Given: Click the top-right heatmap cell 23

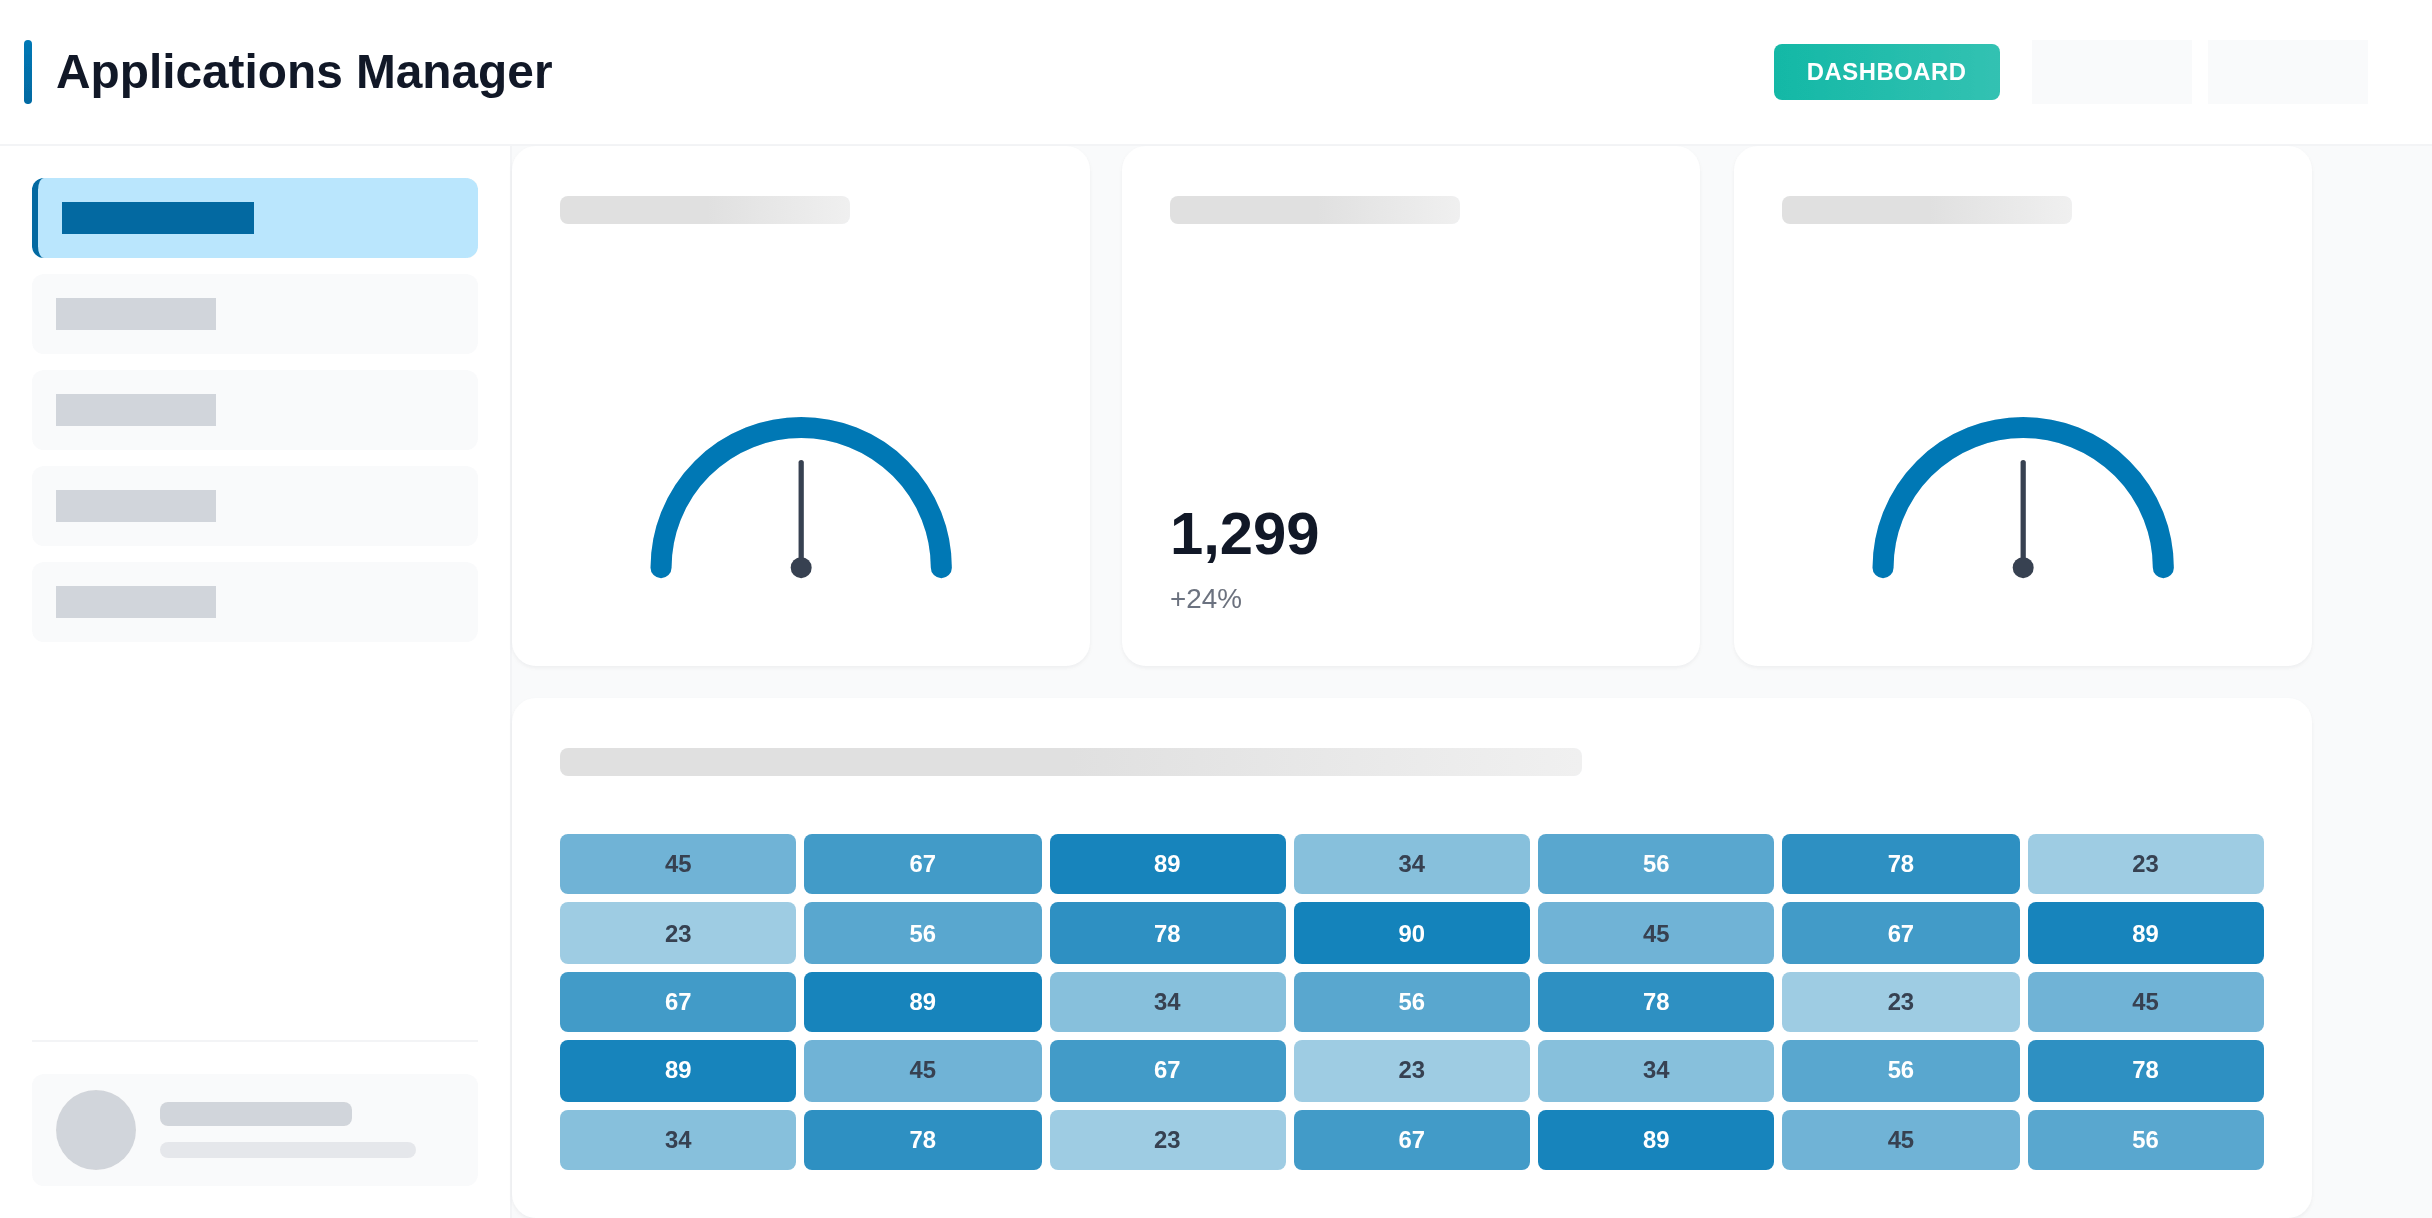Looking at the screenshot, I should pyautogui.click(x=2145, y=864).
